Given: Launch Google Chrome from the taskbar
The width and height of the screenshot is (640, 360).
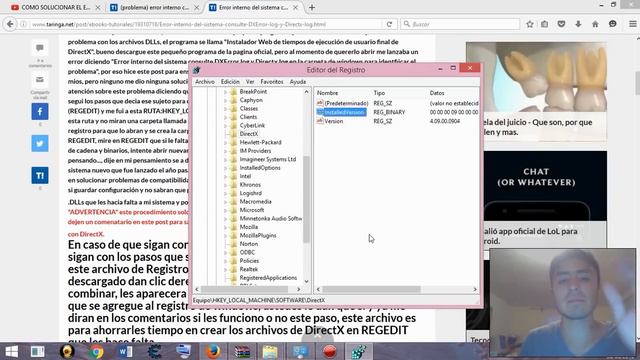Looking at the screenshot, I should tap(96, 351).
